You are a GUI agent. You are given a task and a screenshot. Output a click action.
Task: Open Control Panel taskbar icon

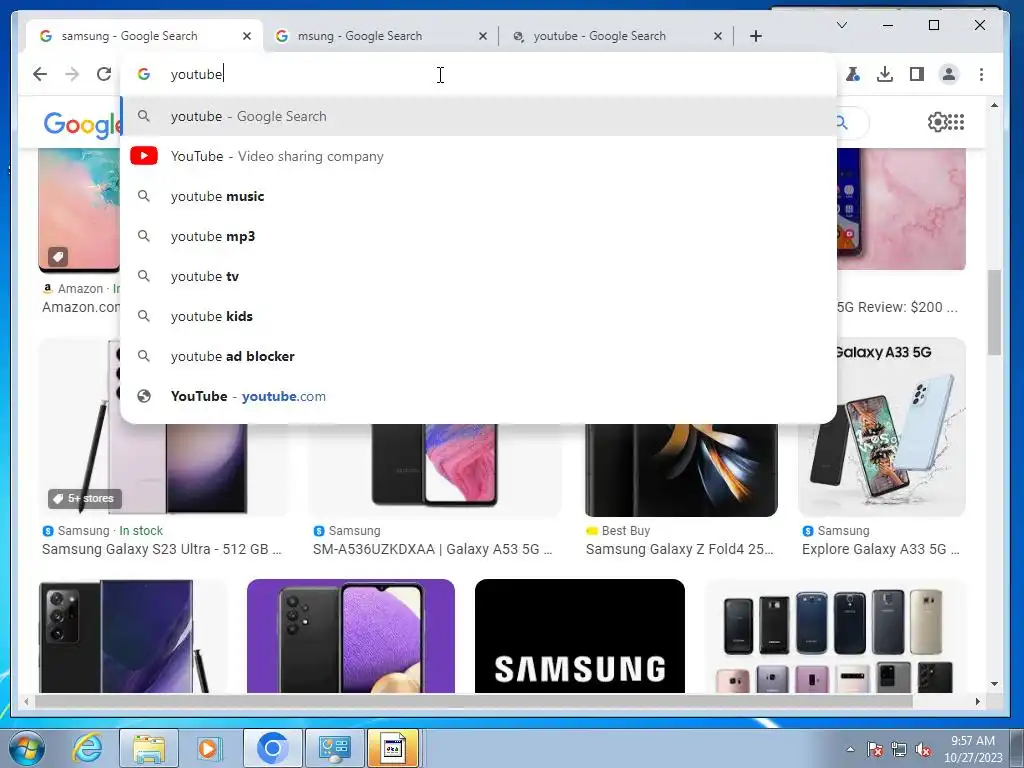[334, 748]
